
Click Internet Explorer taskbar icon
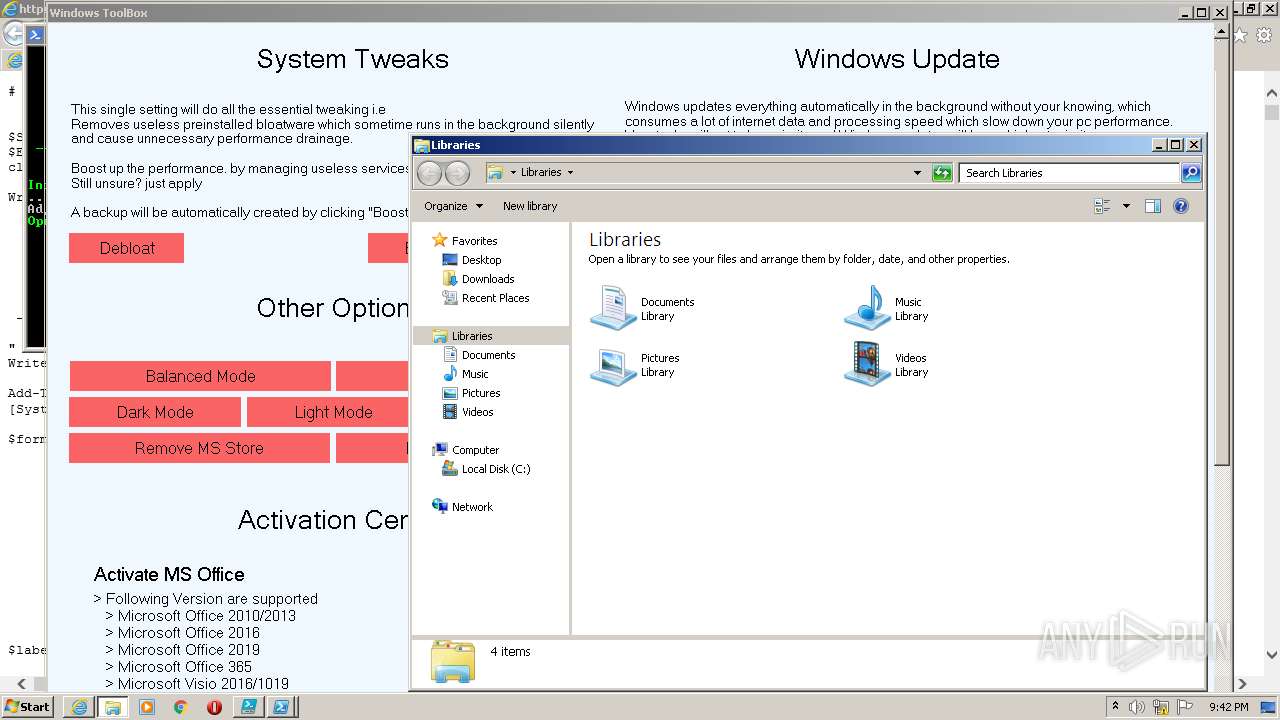coord(79,707)
